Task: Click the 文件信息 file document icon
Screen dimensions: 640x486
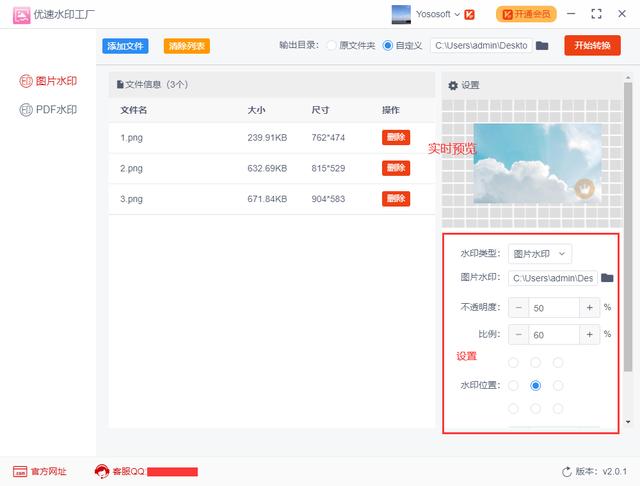Action: point(120,84)
